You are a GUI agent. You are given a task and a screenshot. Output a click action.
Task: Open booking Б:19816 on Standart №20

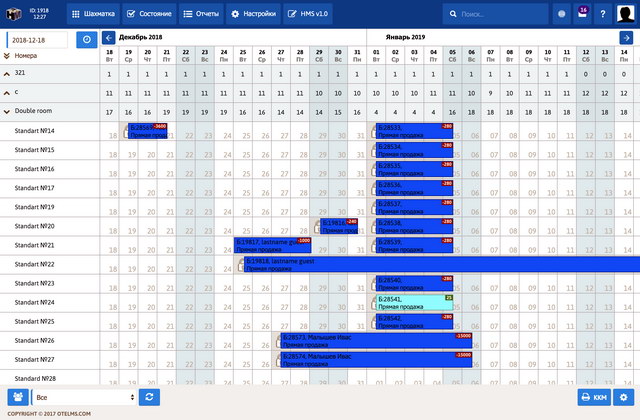coord(339,227)
